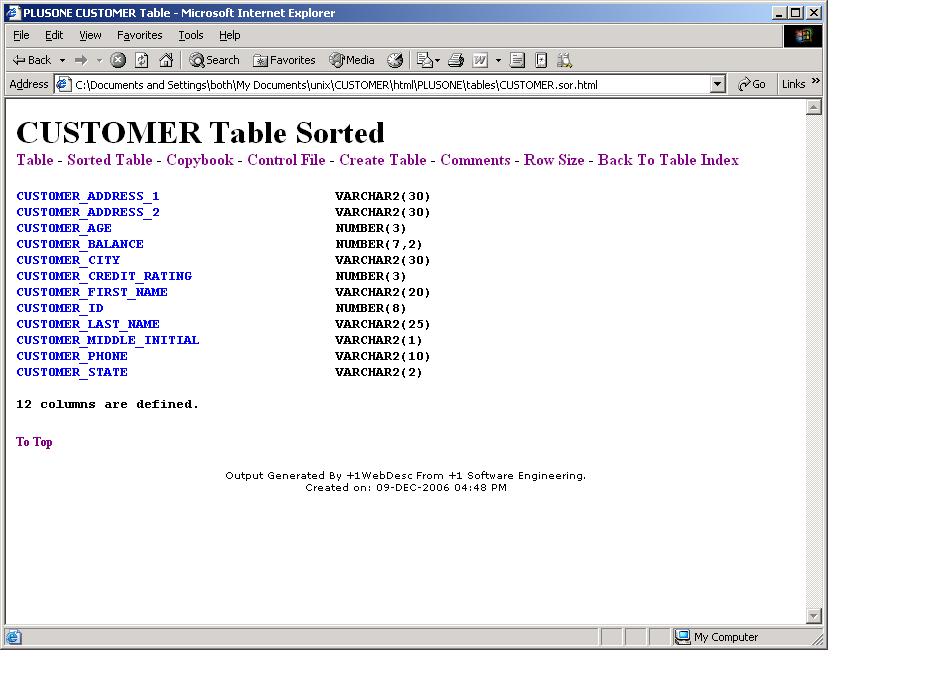The height and width of the screenshot is (690, 933).
Task: Click the rightmost toolbar icon after Research
Action: 564,60
